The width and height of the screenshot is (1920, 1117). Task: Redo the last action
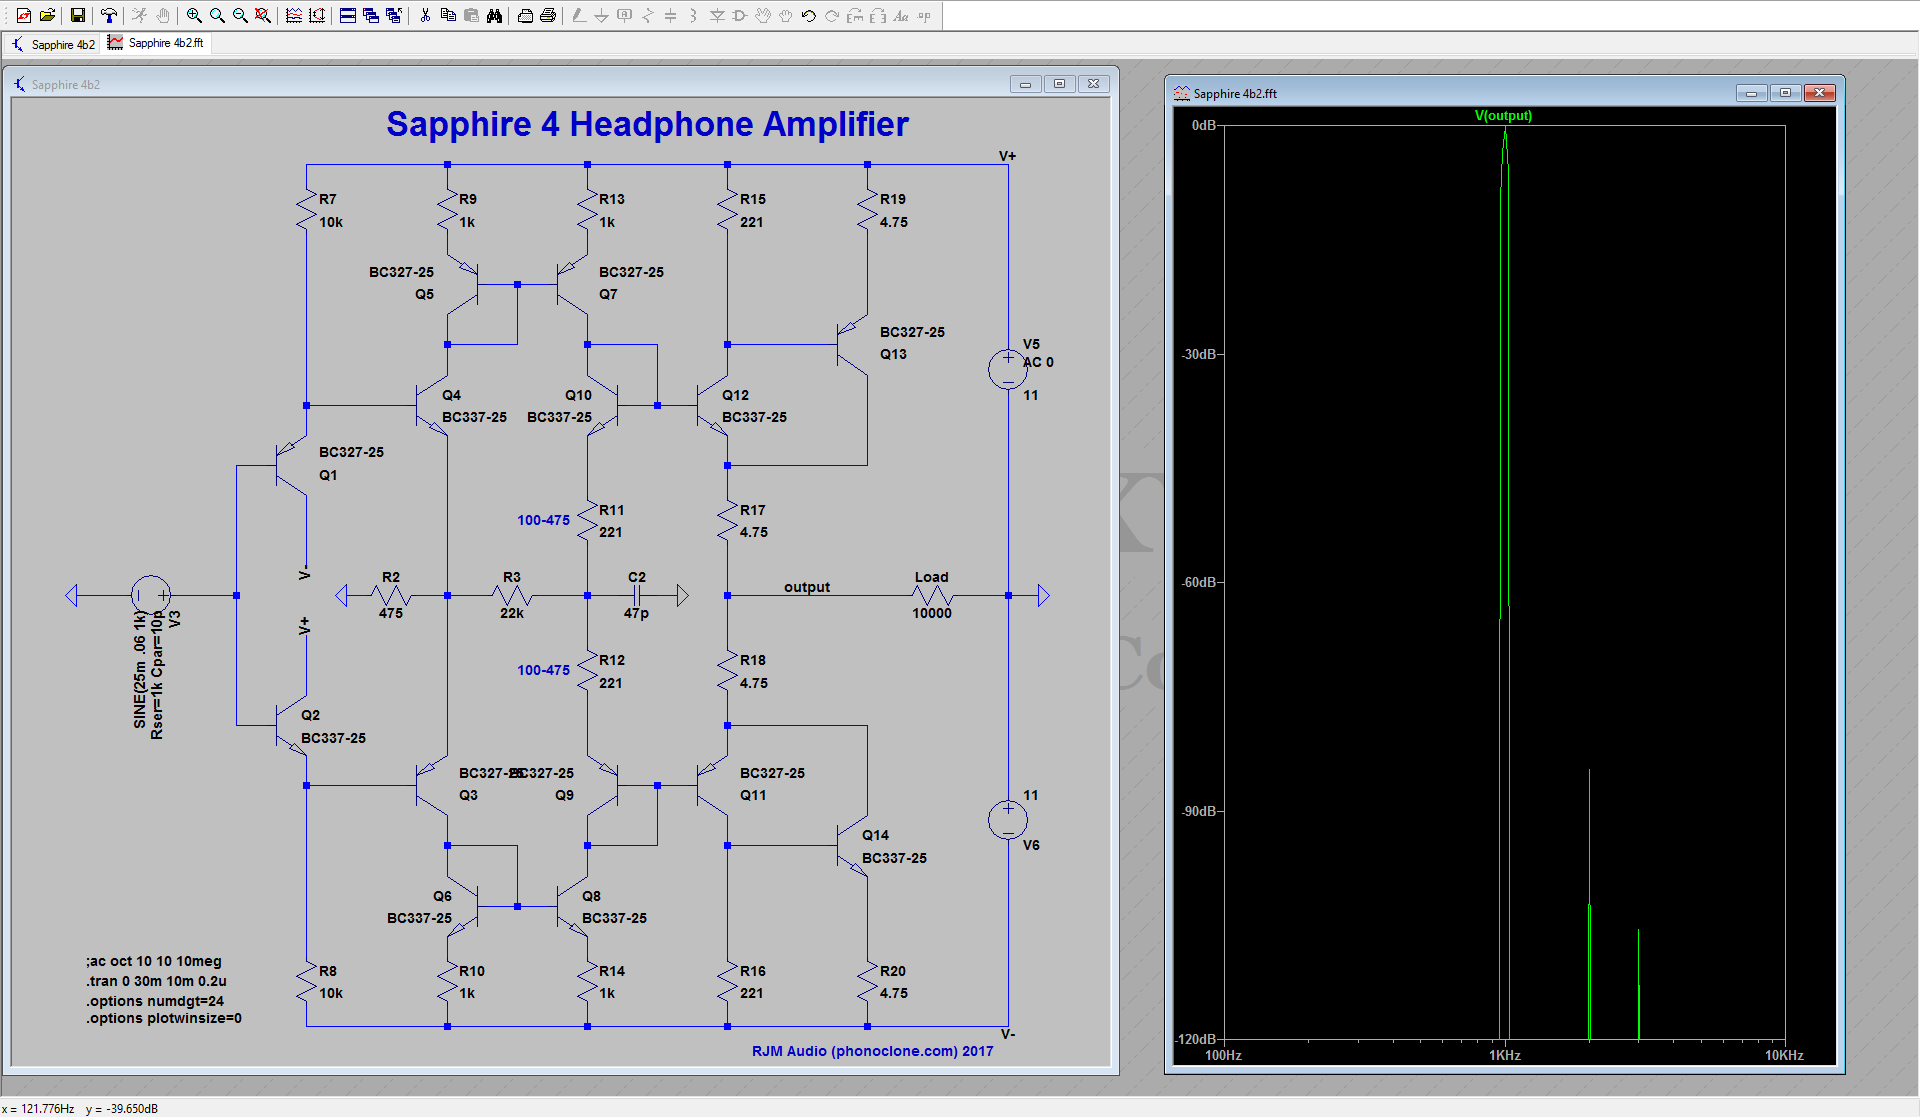(x=832, y=15)
